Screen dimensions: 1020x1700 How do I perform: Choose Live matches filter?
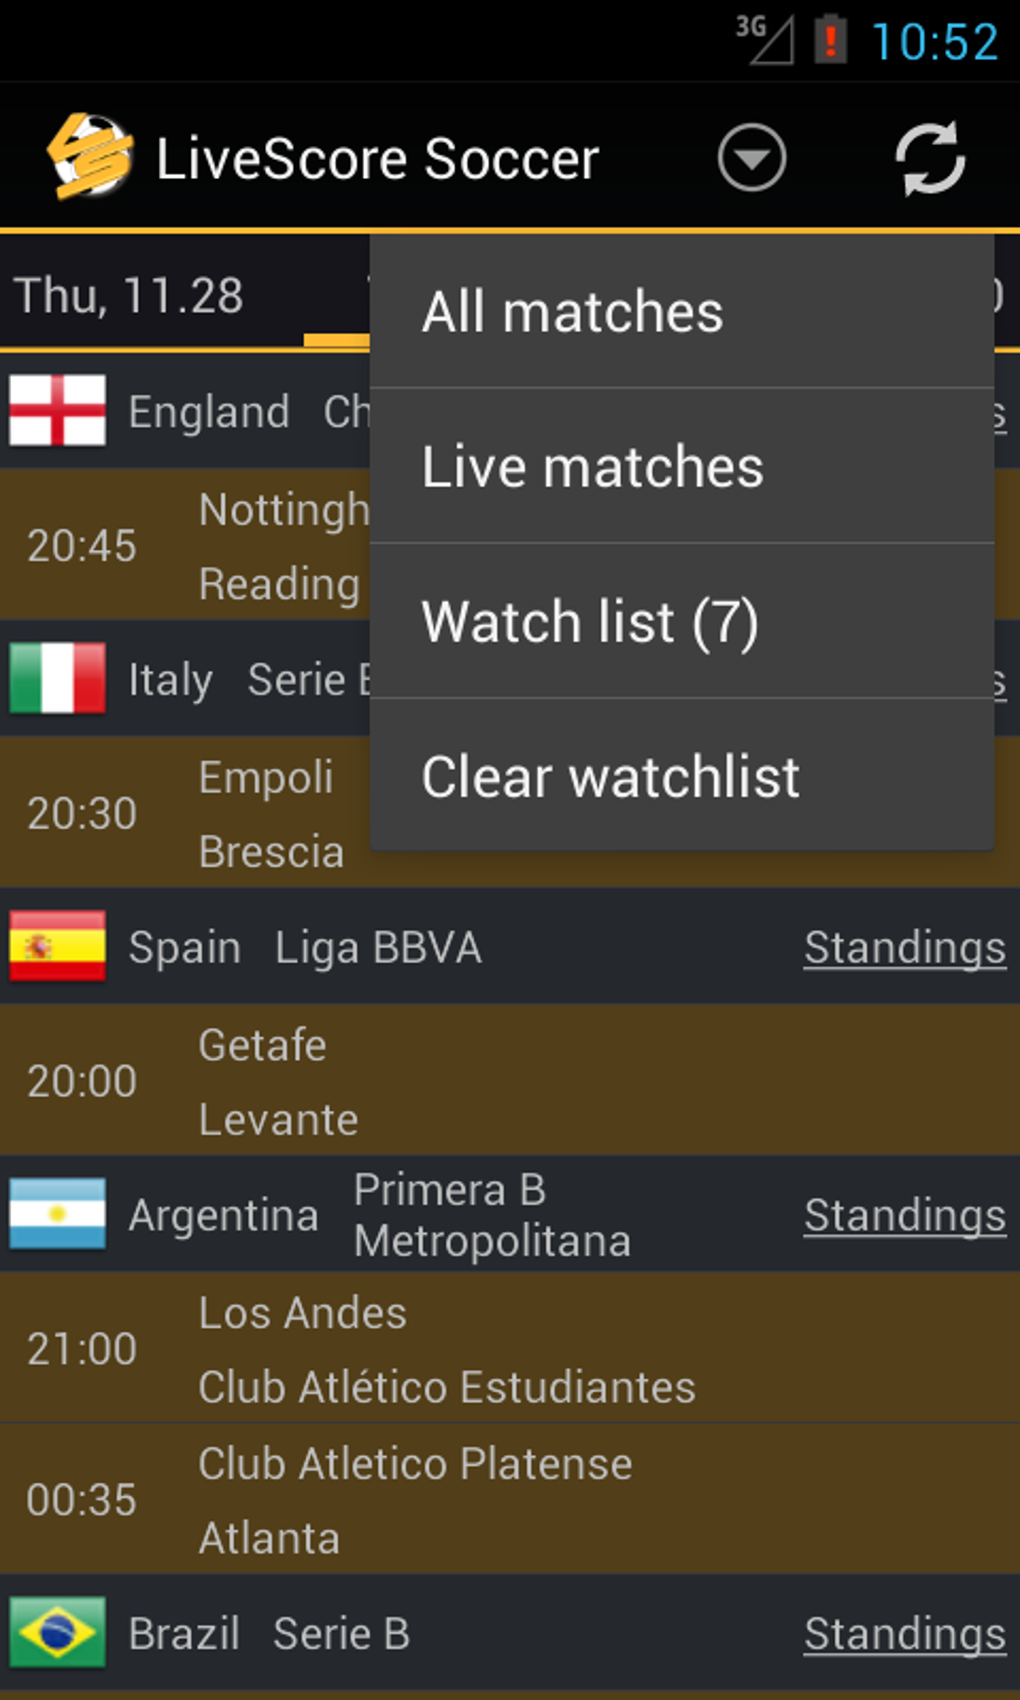[x=681, y=467]
